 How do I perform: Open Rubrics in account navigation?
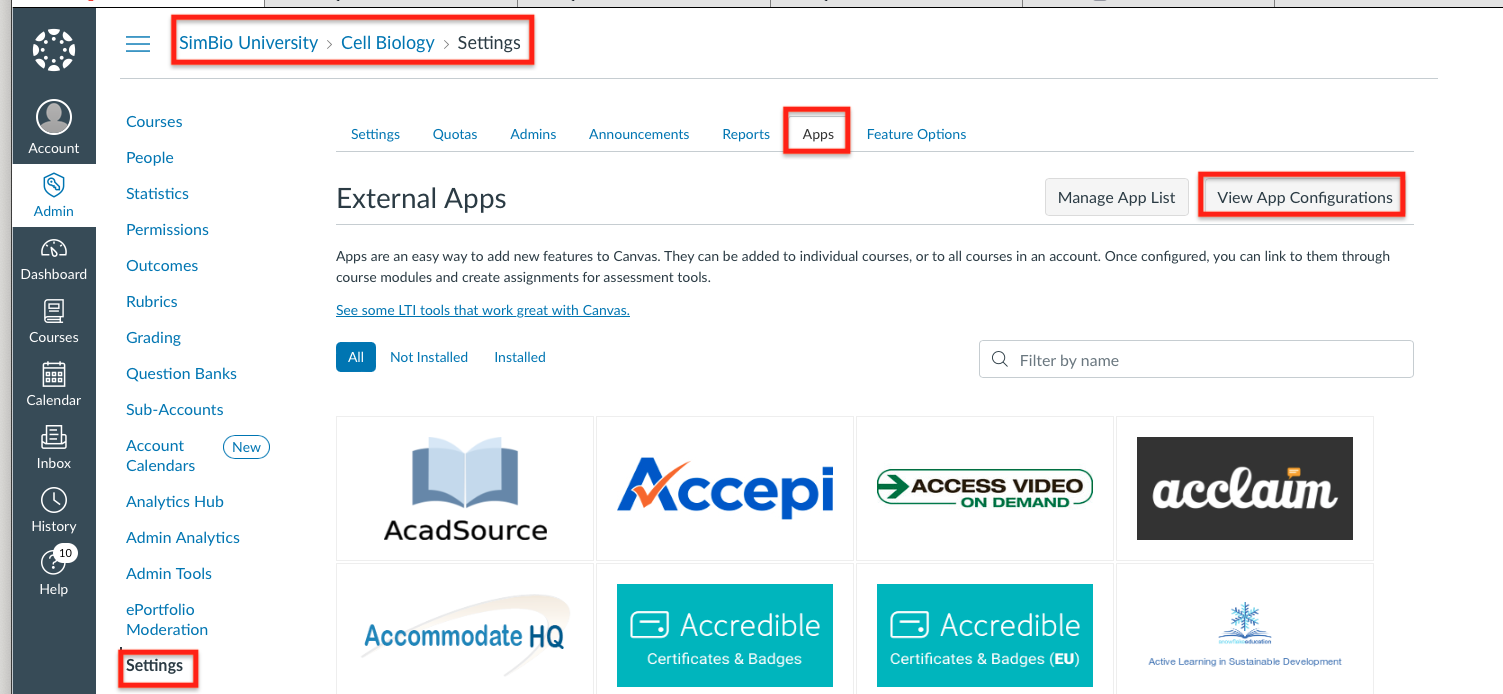point(152,302)
